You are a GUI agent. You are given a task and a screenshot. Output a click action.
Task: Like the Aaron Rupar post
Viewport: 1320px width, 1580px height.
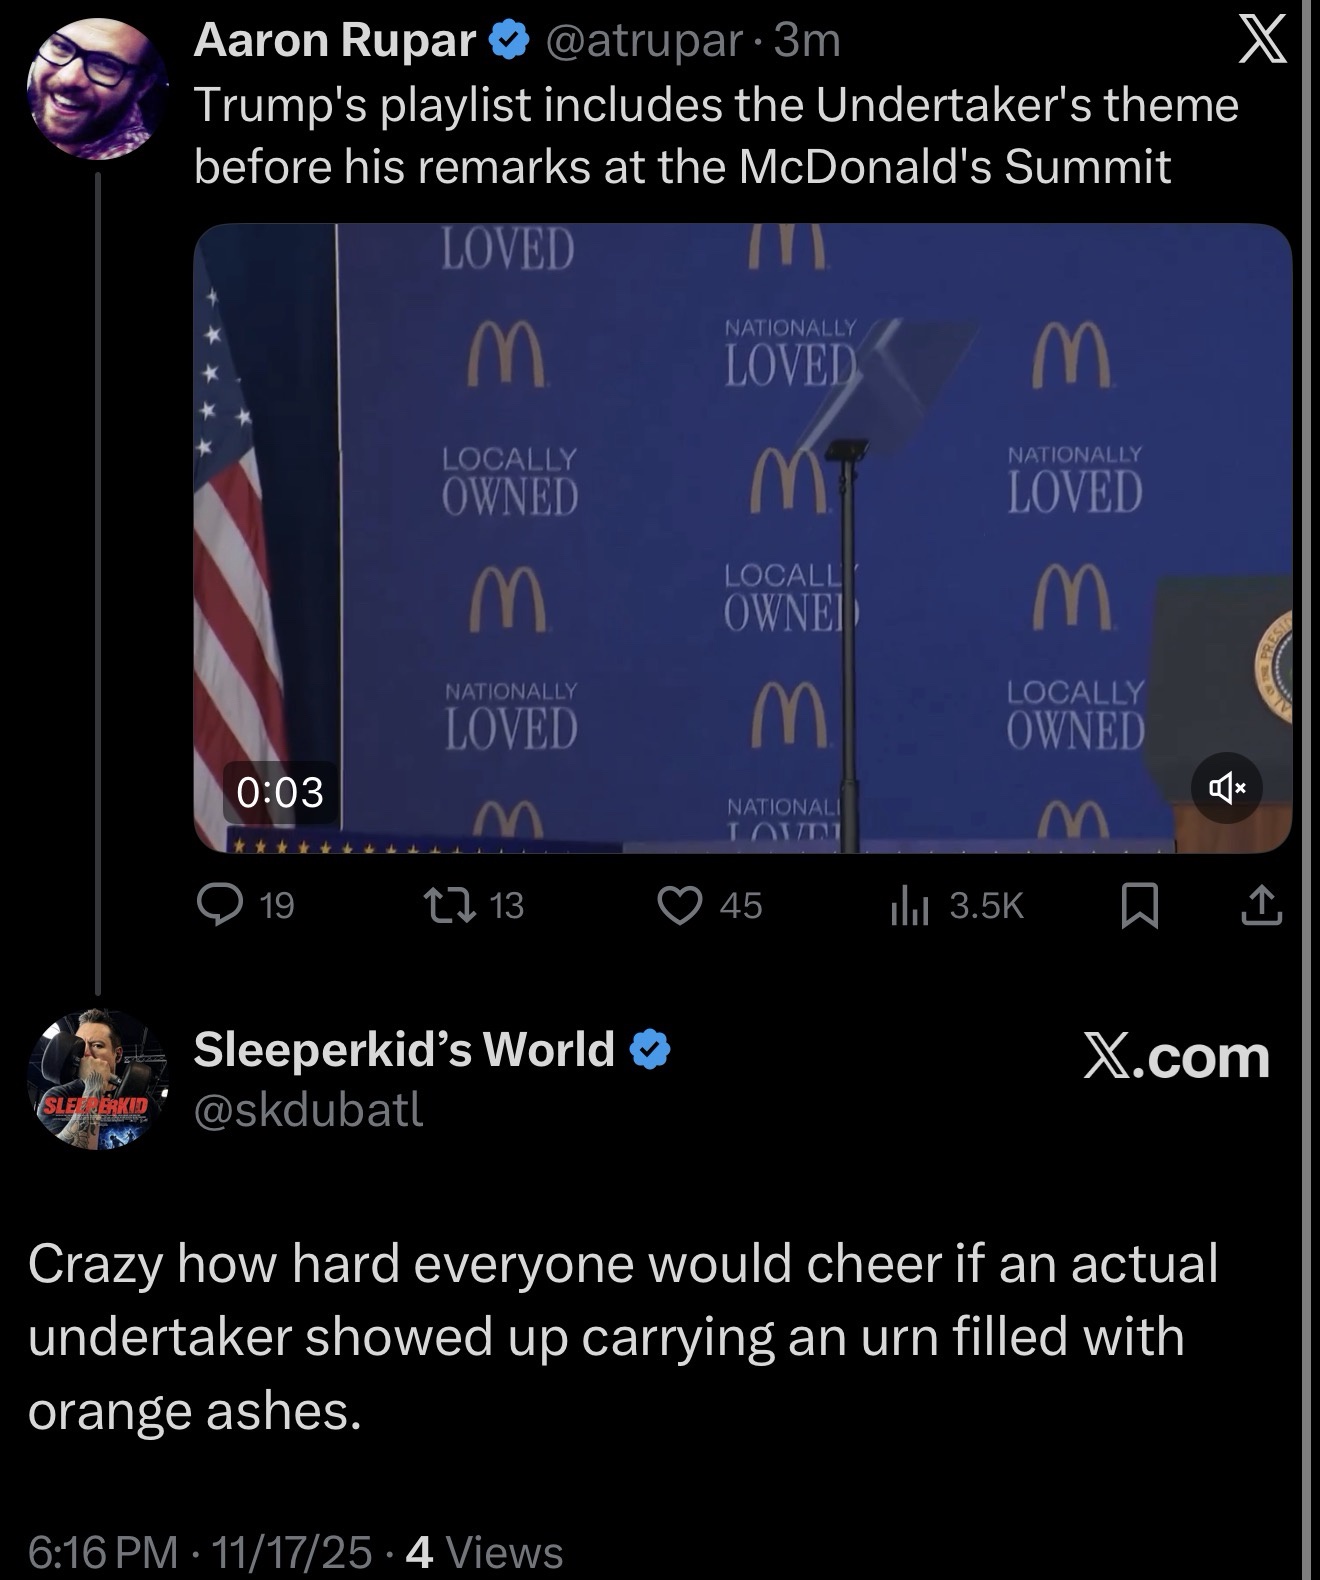(x=678, y=905)
